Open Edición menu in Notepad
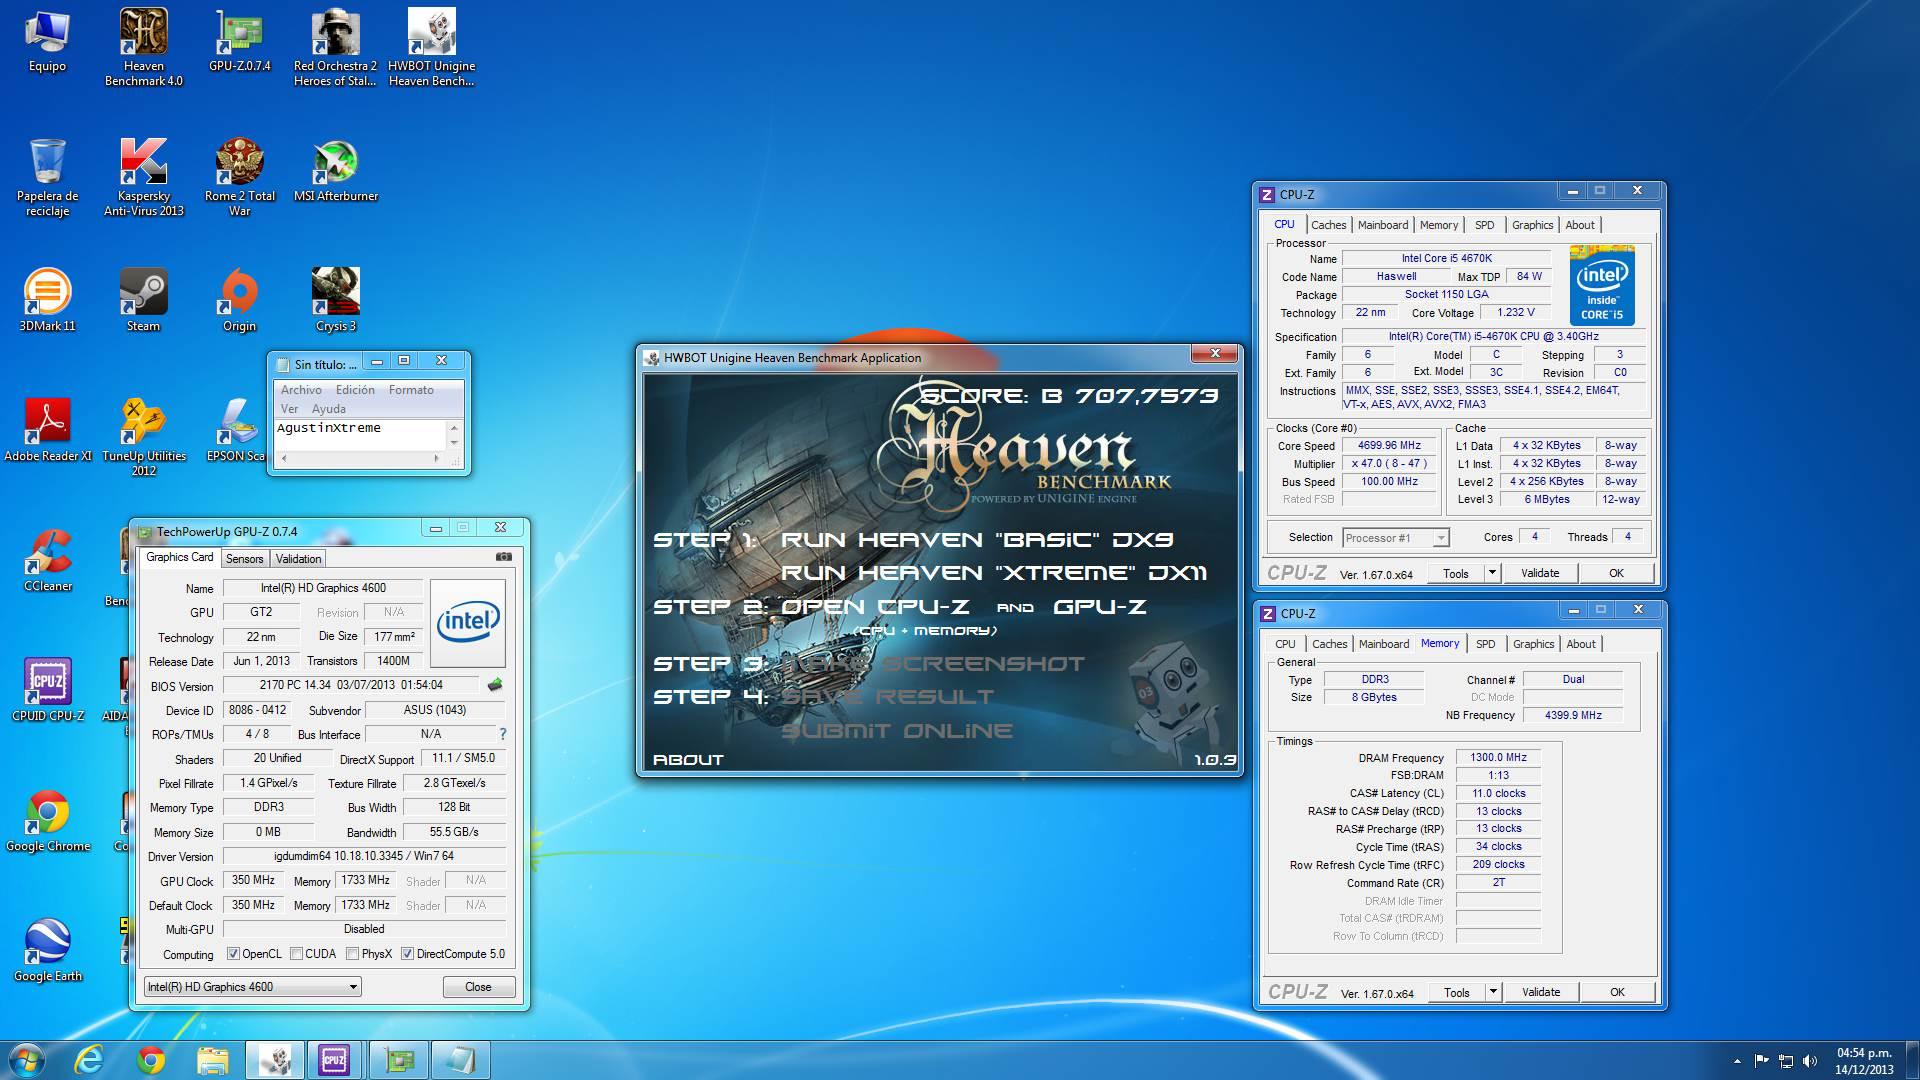 click(x=355, y=390)
